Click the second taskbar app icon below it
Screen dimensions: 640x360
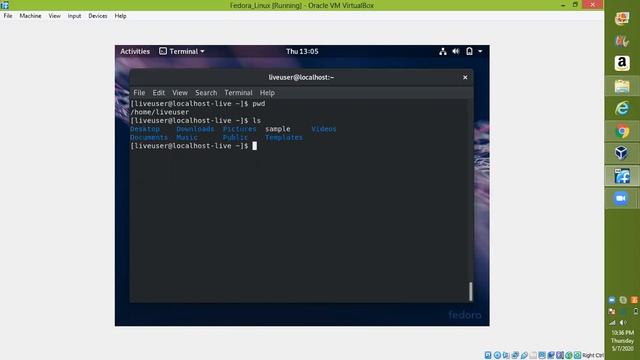(x=622, y=41)
